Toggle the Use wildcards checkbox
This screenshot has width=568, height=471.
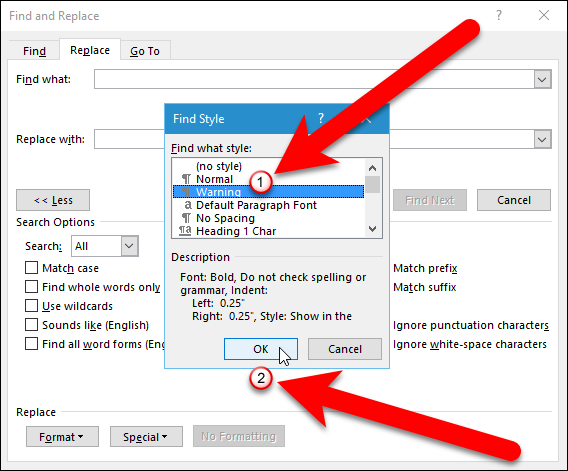click(x=32, y=306)
